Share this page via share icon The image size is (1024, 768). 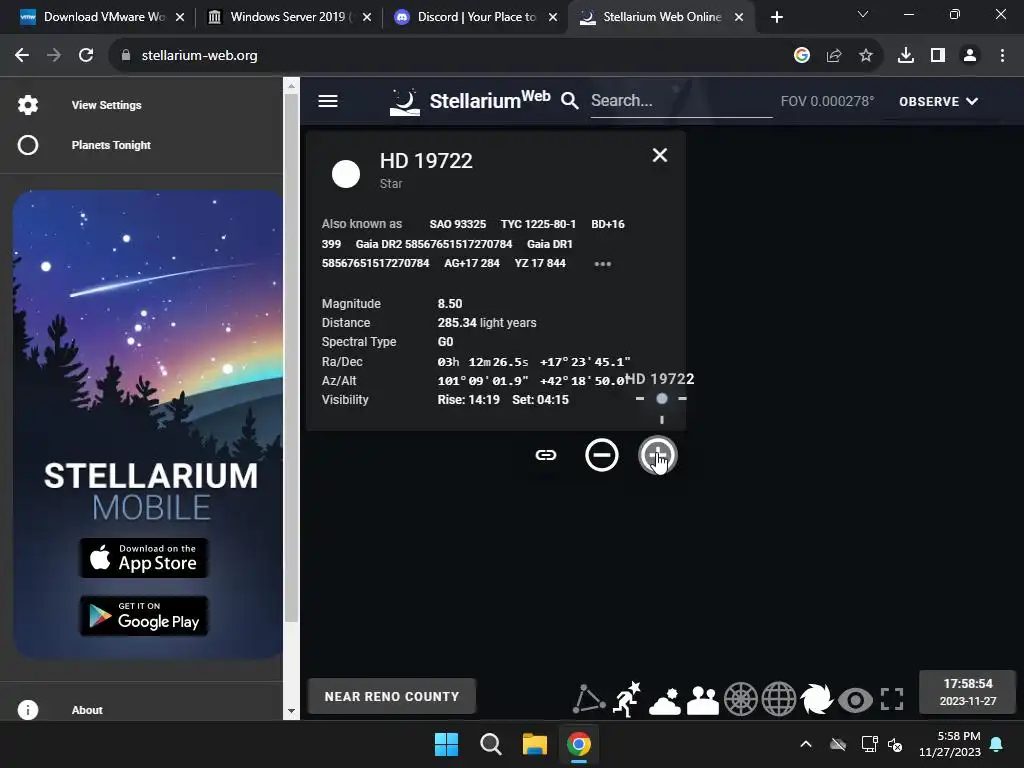tap(833, 56)
